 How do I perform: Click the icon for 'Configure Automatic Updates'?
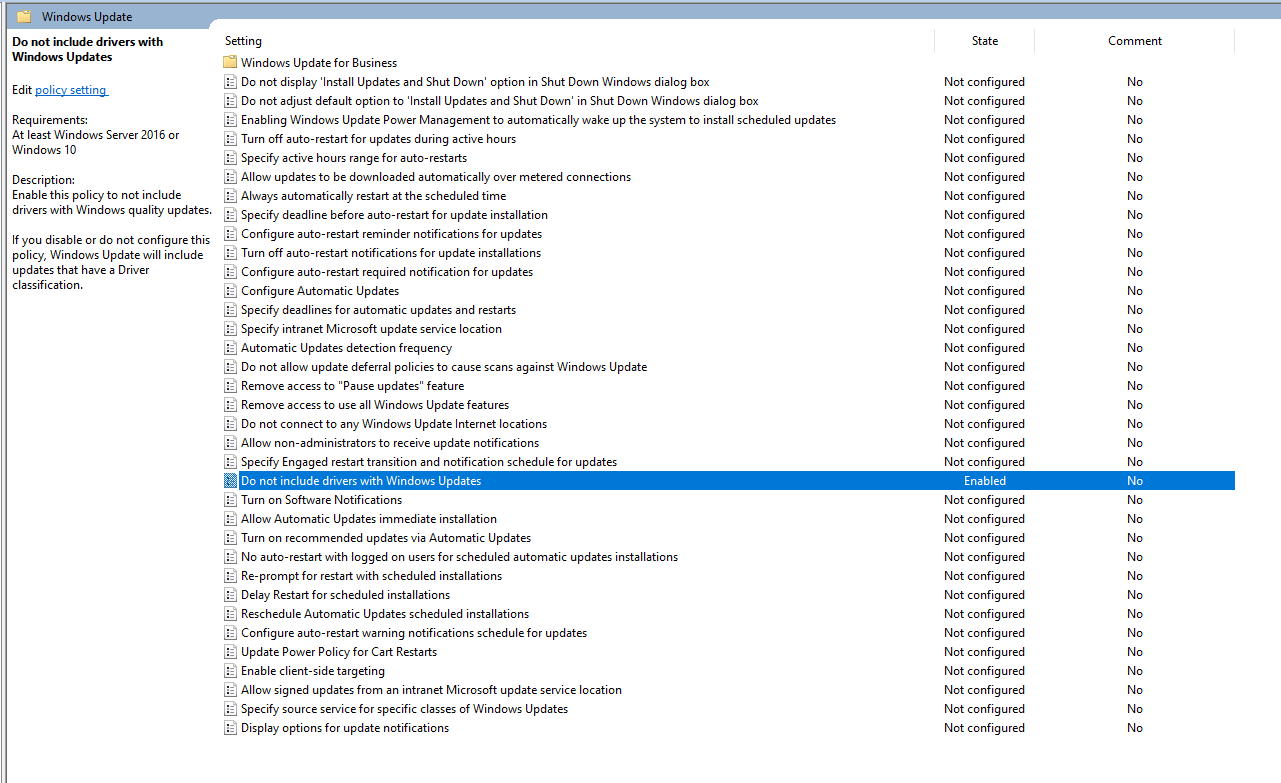[x=230, y=291]
